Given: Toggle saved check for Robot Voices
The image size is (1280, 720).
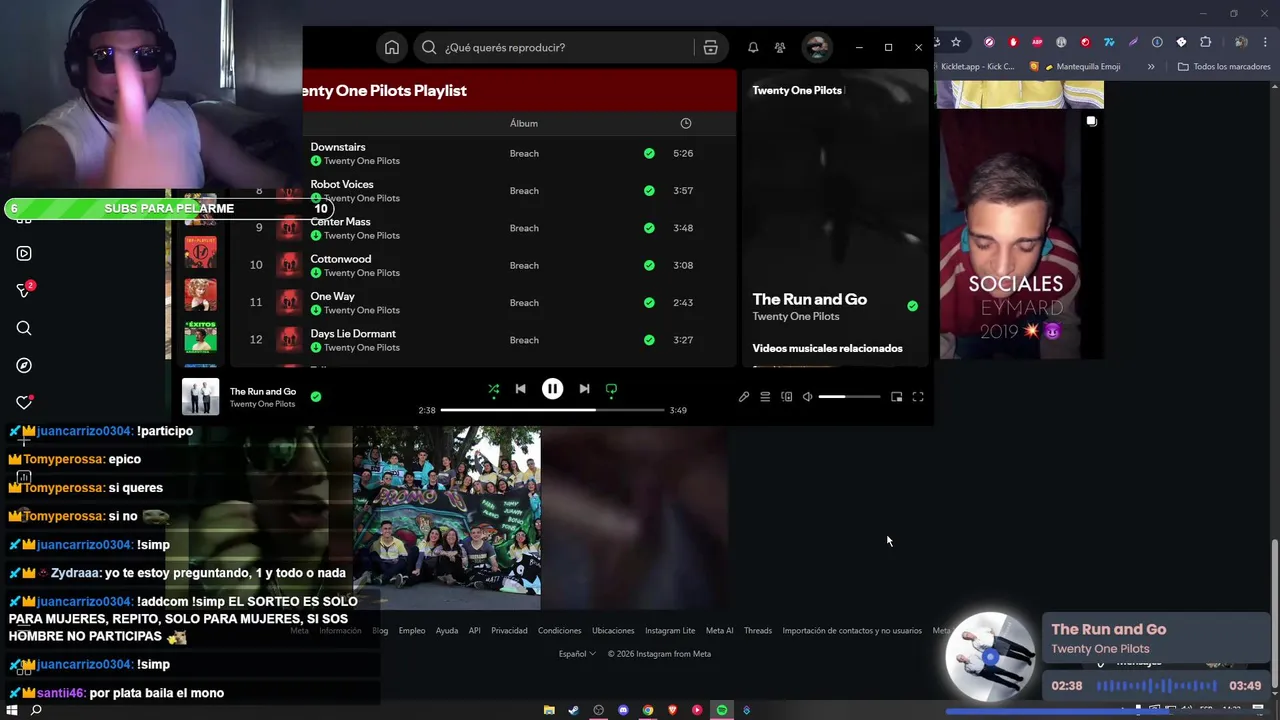Looking at the screenshot, I should point(649,190).
